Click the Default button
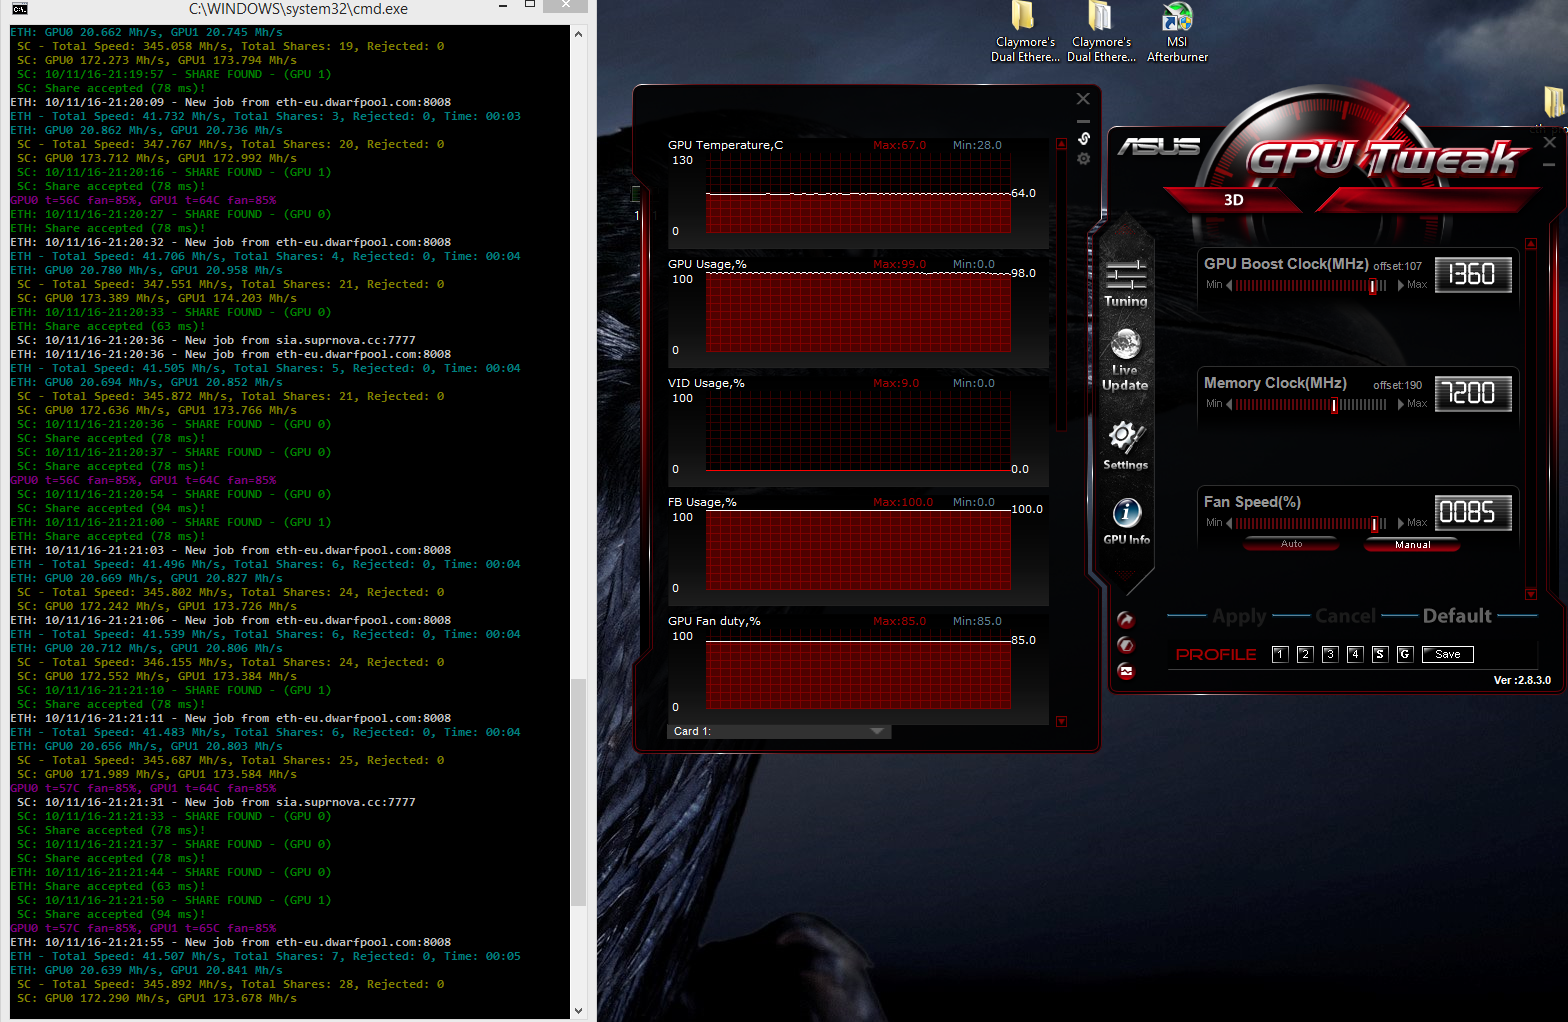 point(1456,616)
